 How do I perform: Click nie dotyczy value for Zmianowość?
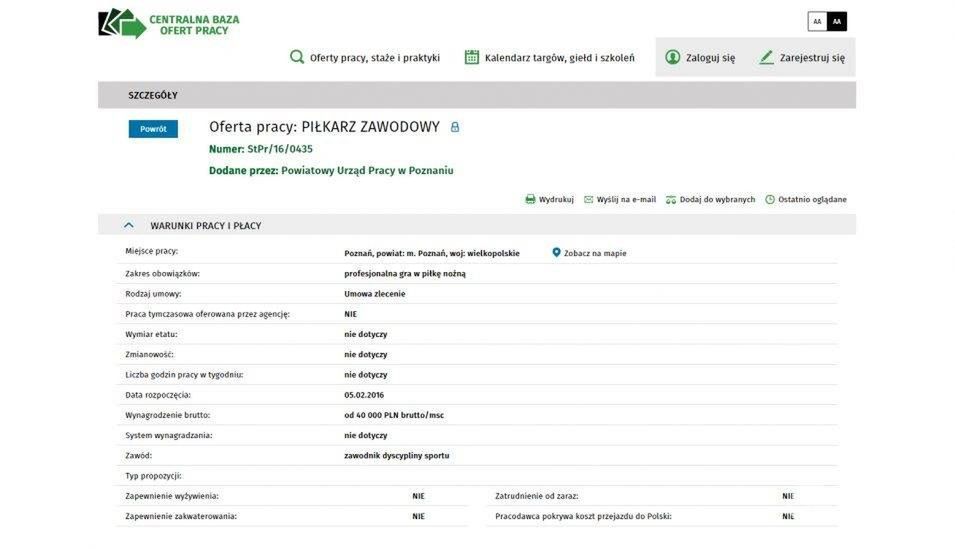coord(365,354)
